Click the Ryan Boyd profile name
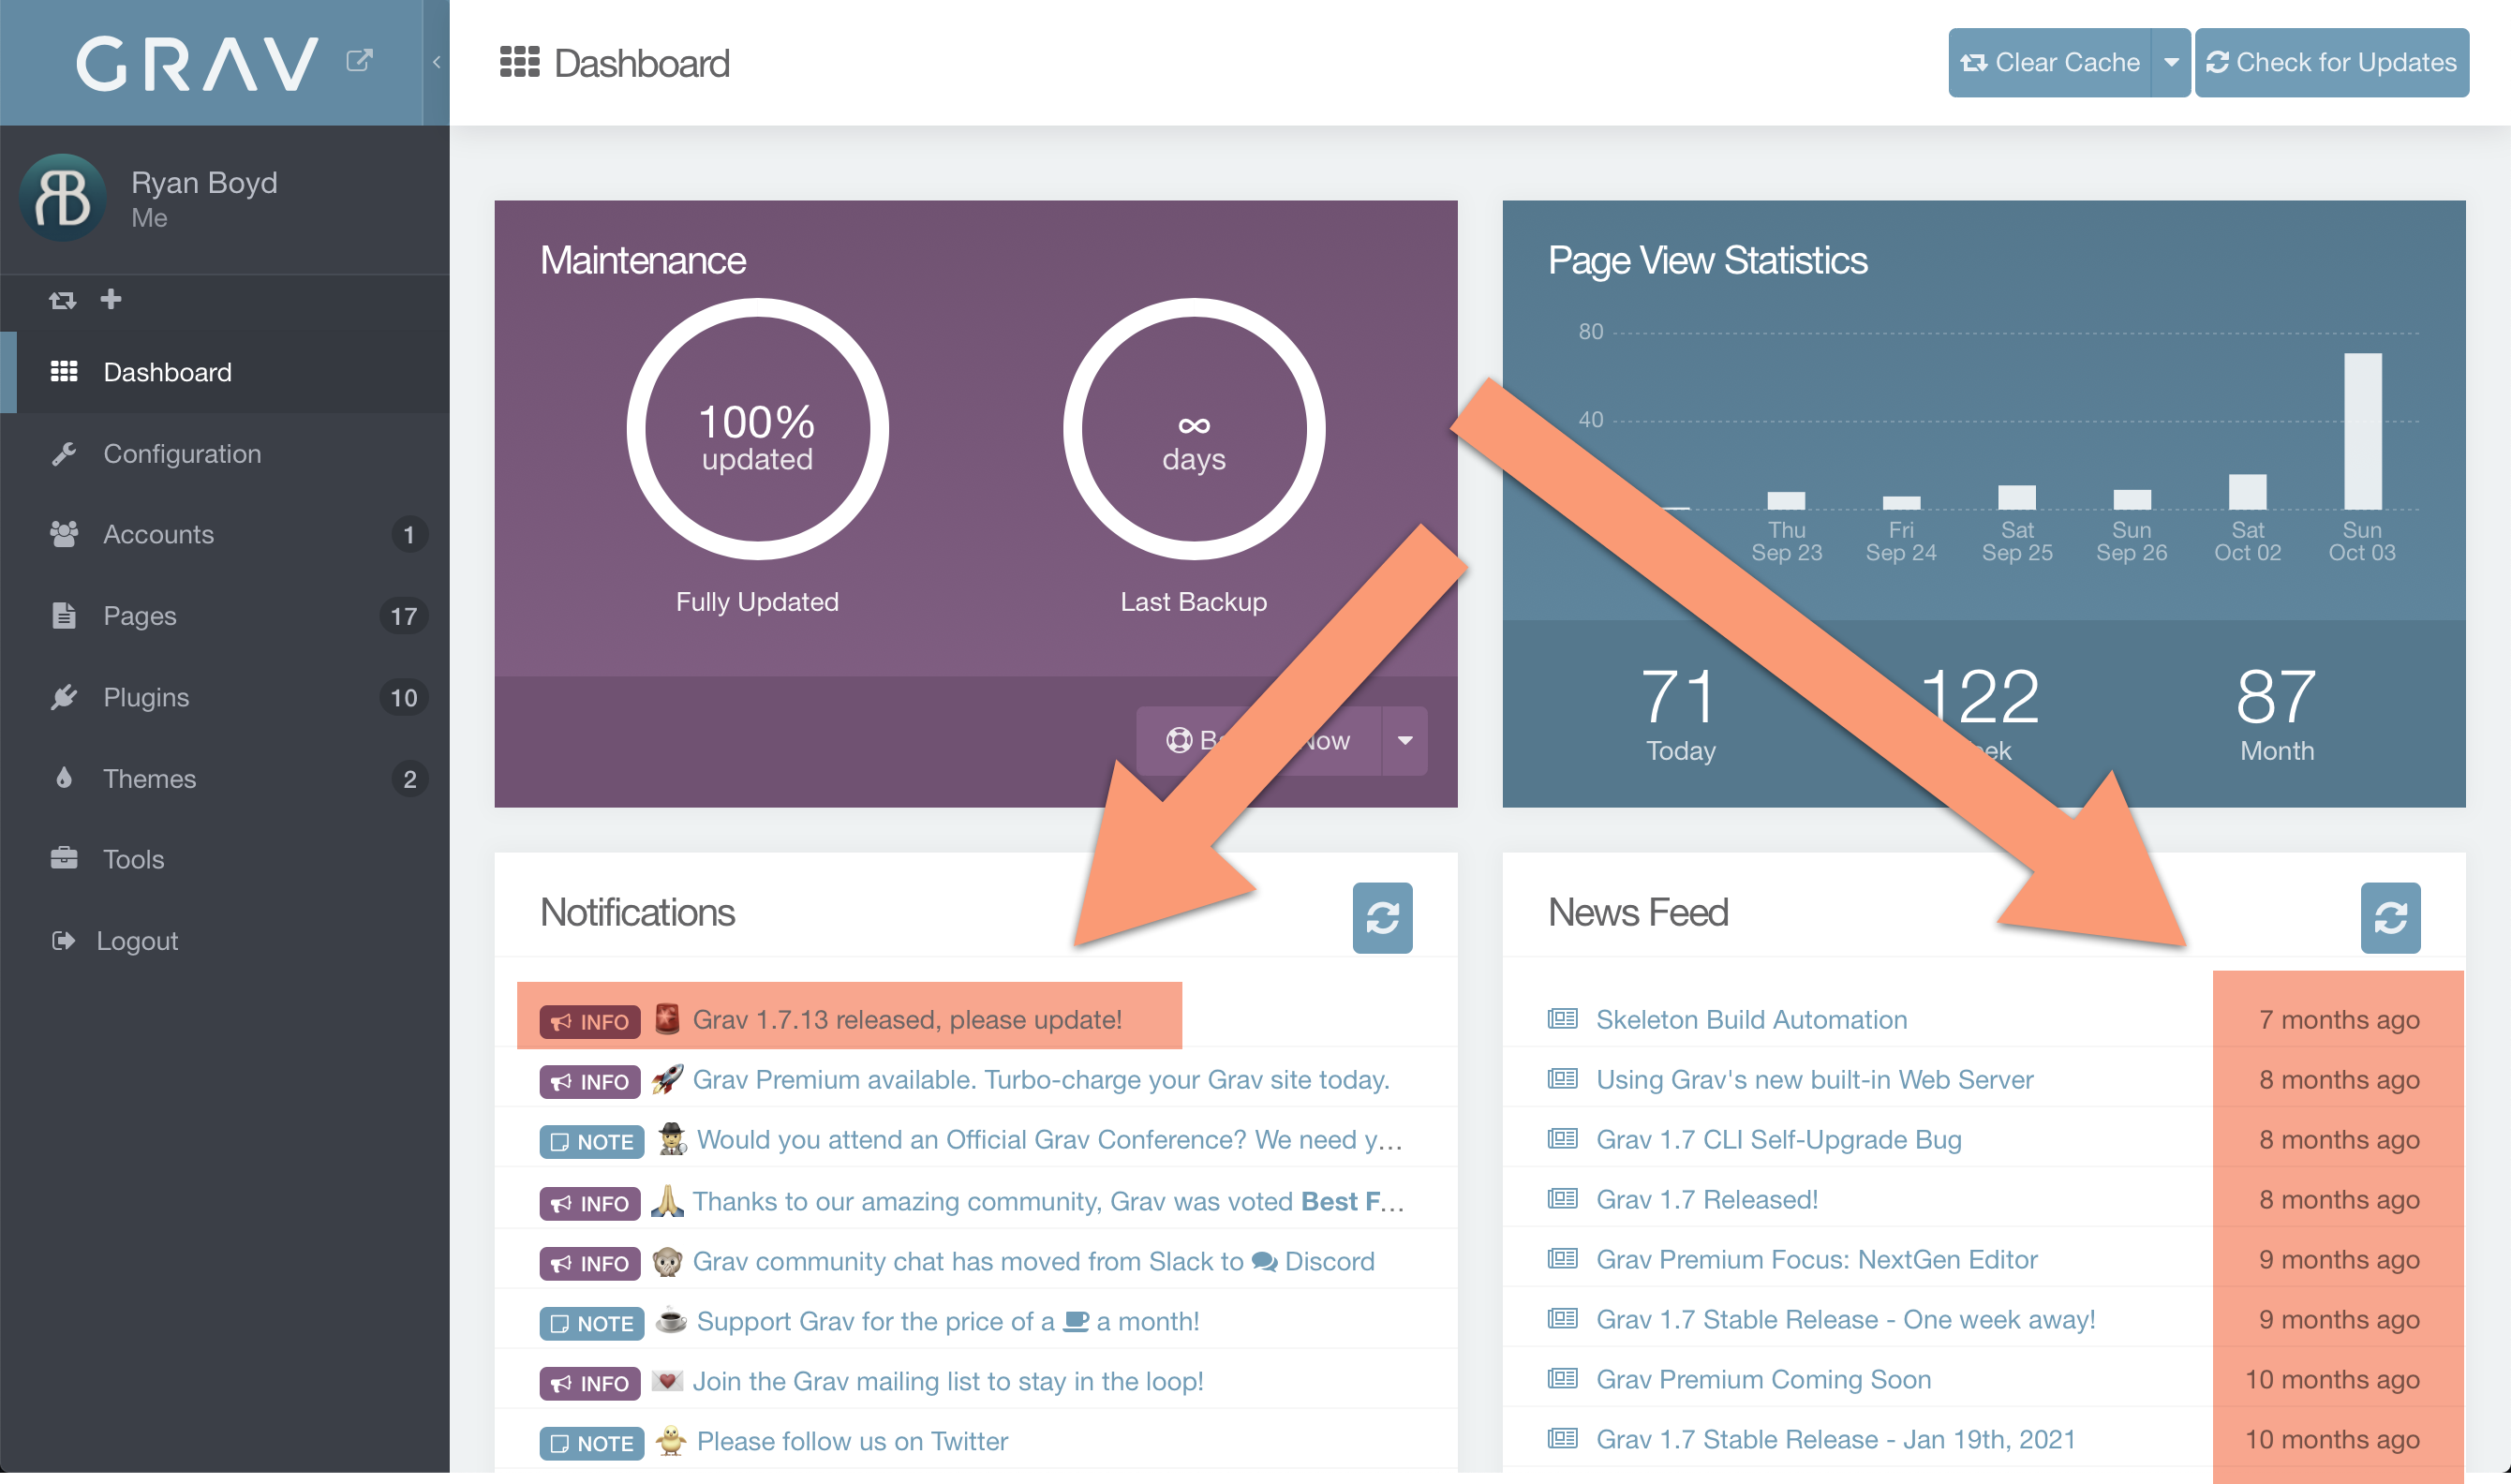 (204, 182)
